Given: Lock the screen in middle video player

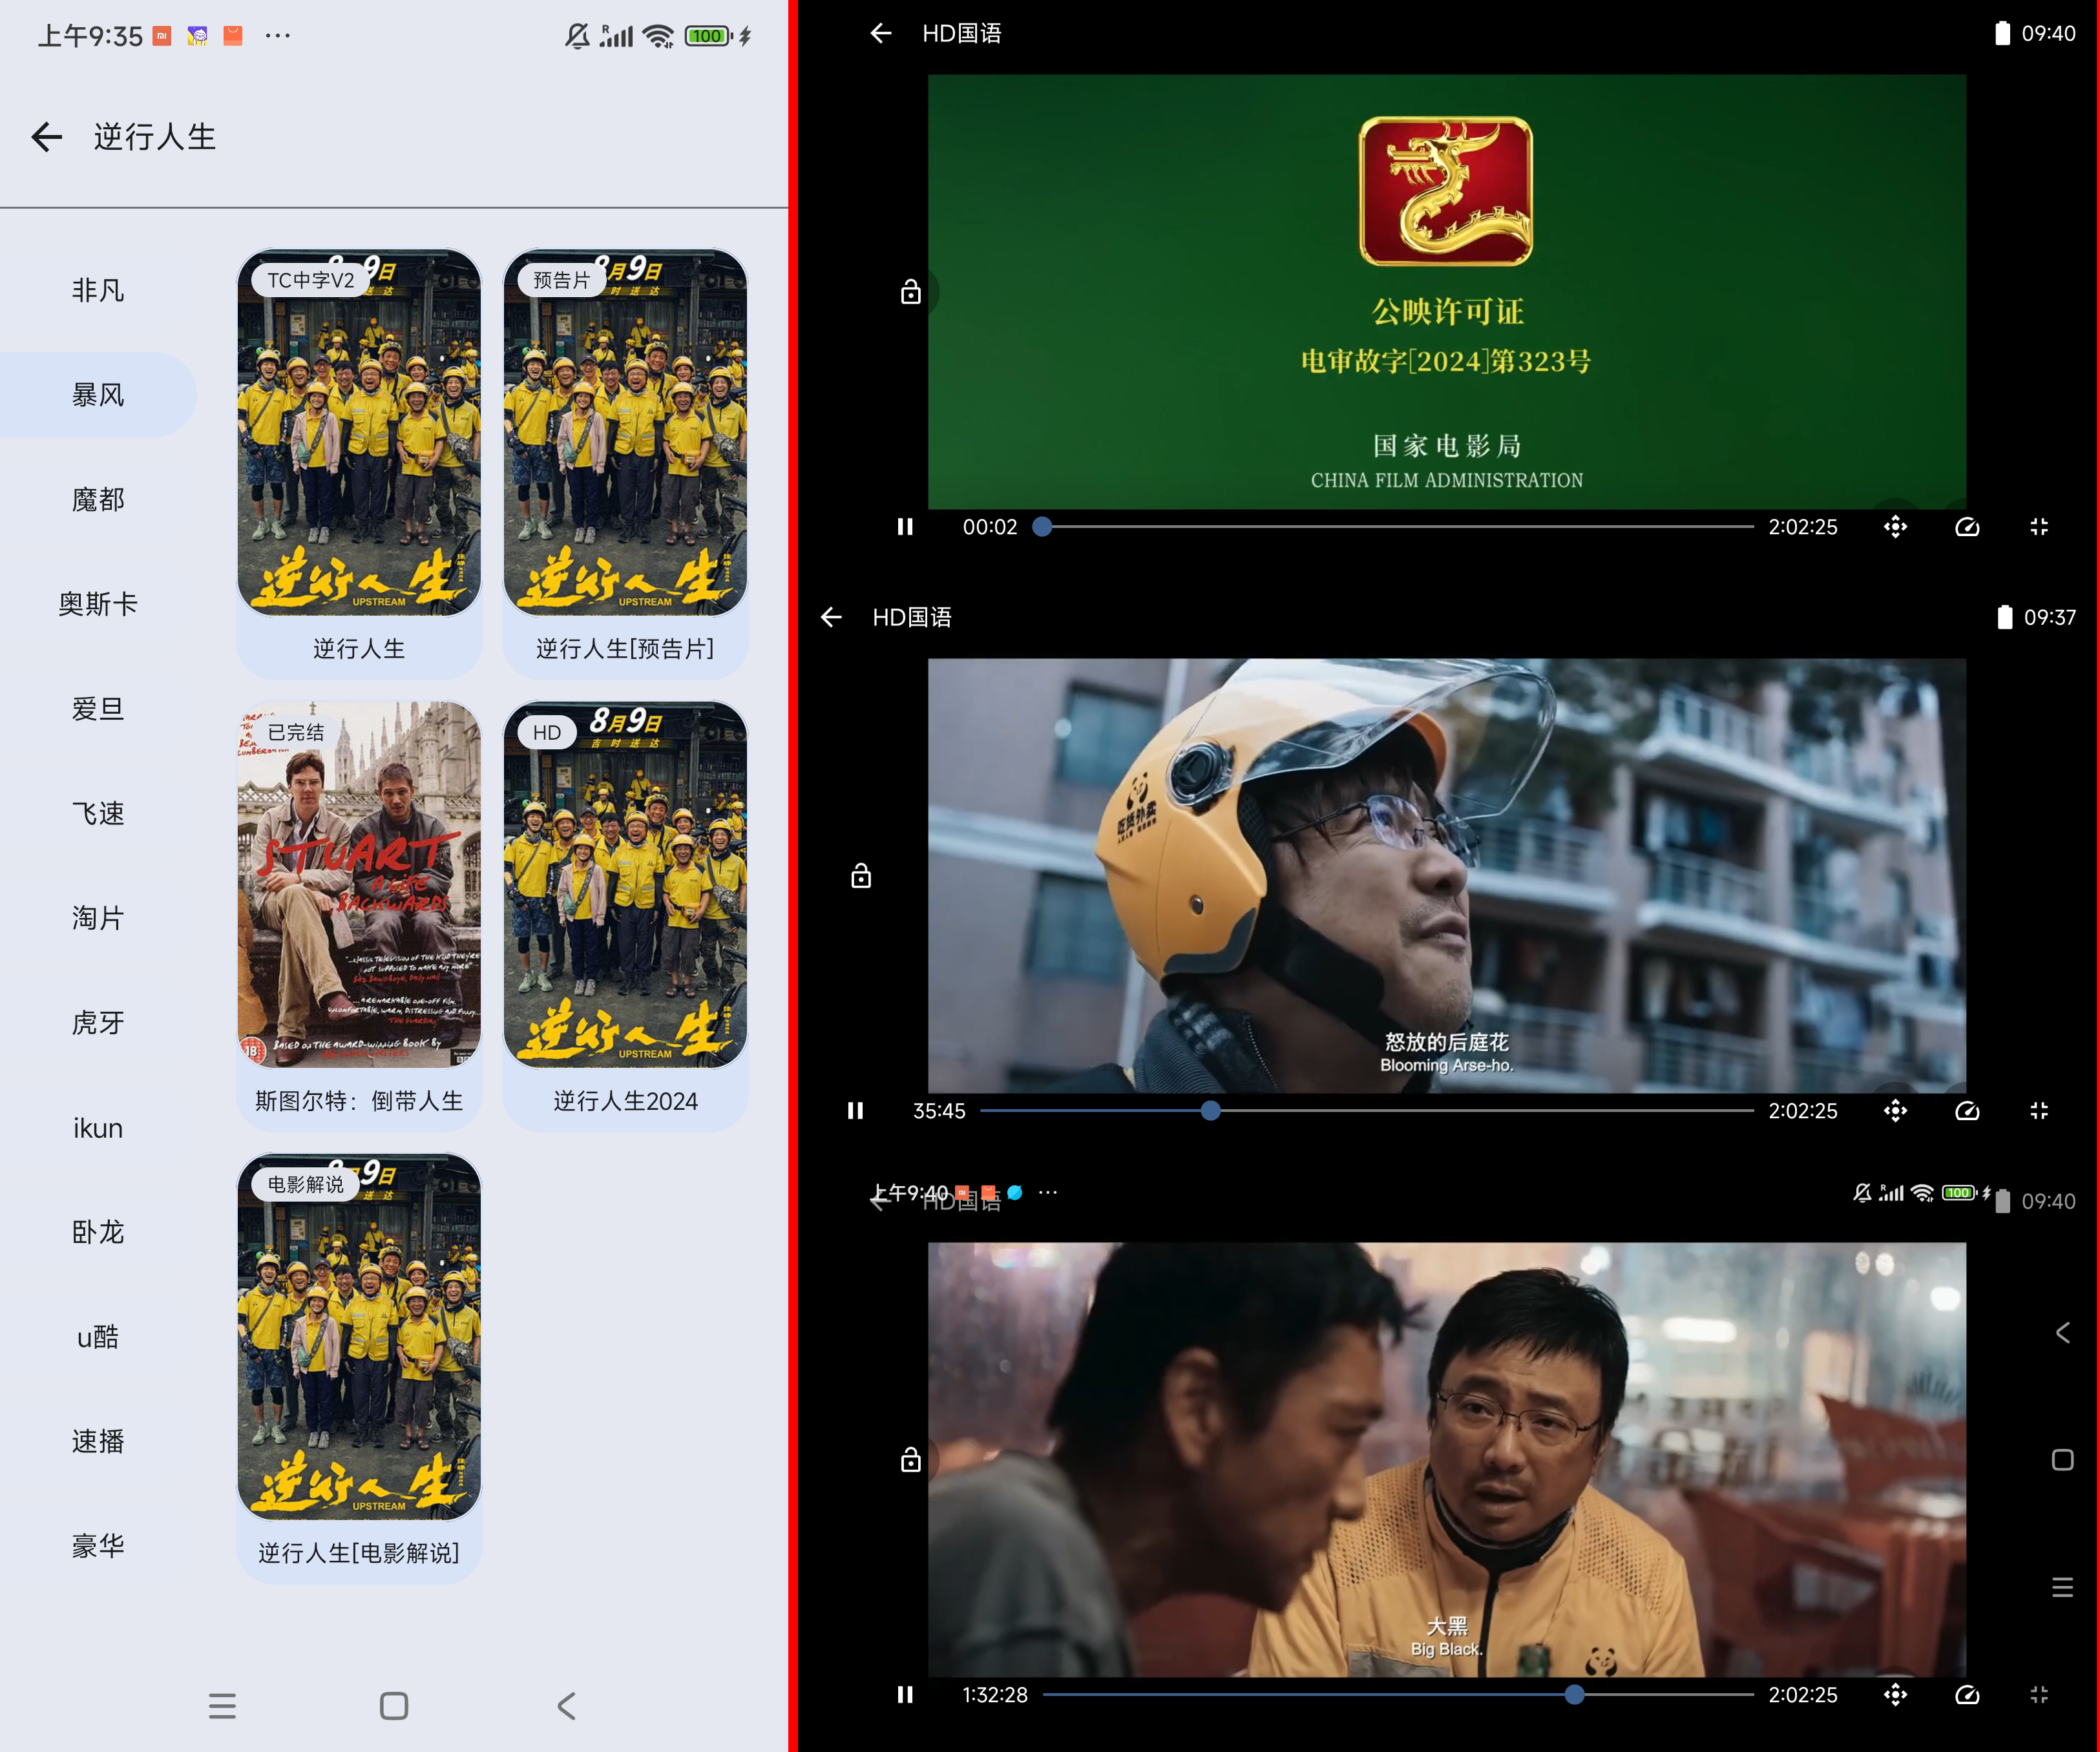Looking at the screenshot, I should (x=860, y=877).
